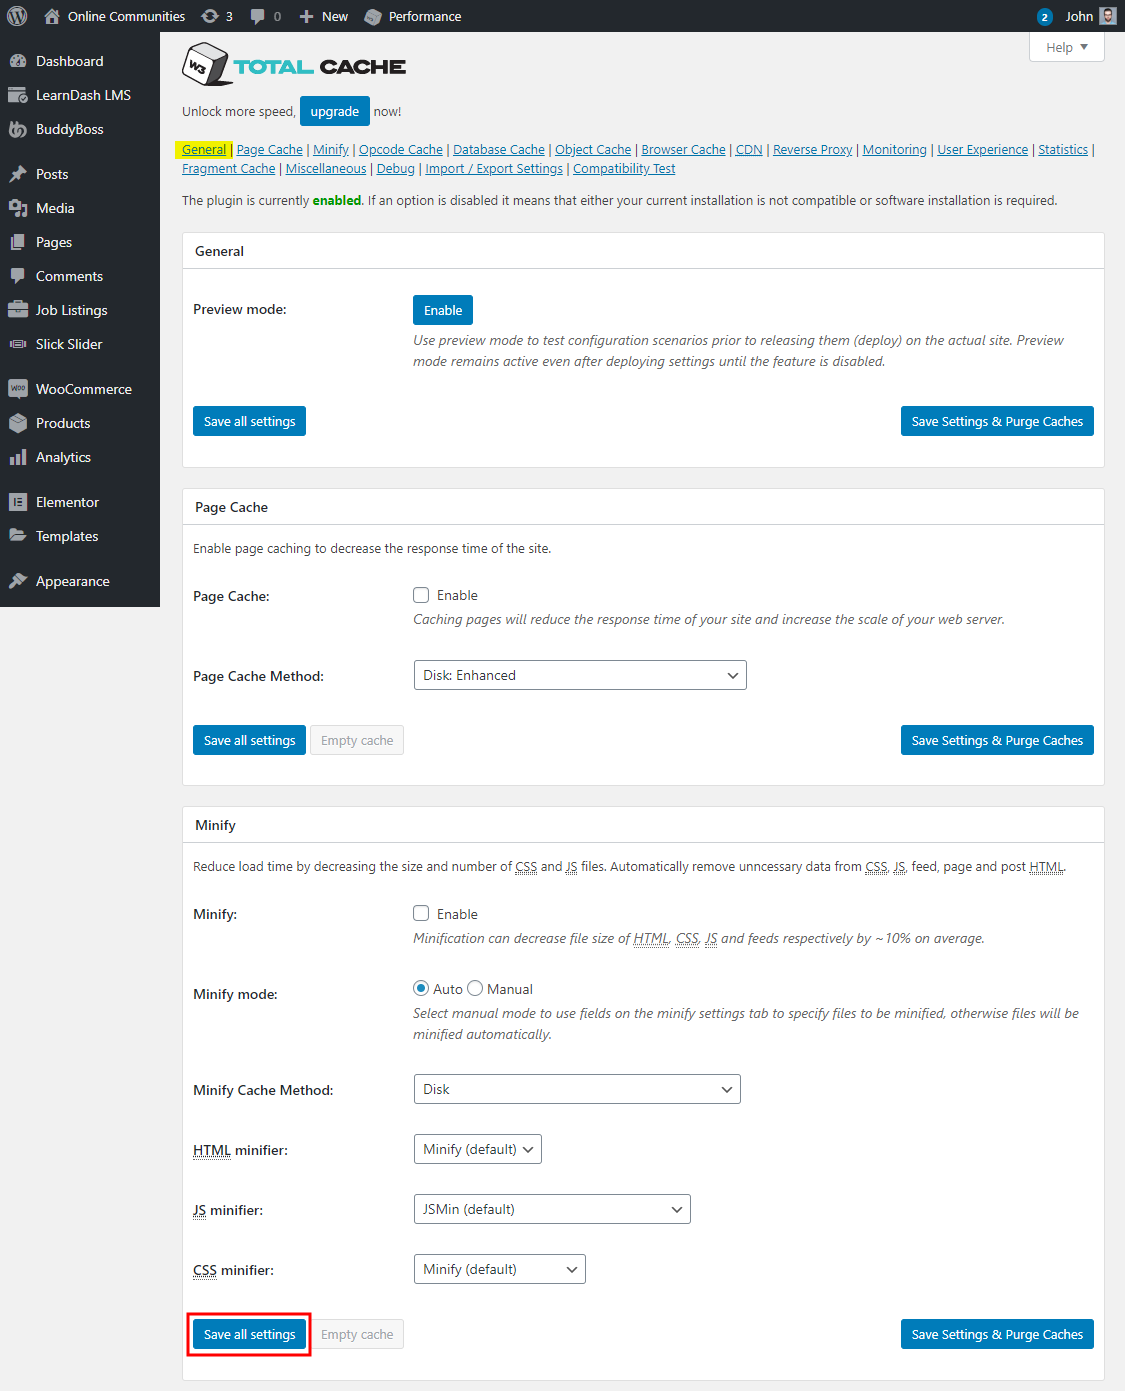Viewport: 1125px width, 1391px height.
Task: Open the updates icon showing 3 pending
Action: pyautogui.click(x=210, y=16)
